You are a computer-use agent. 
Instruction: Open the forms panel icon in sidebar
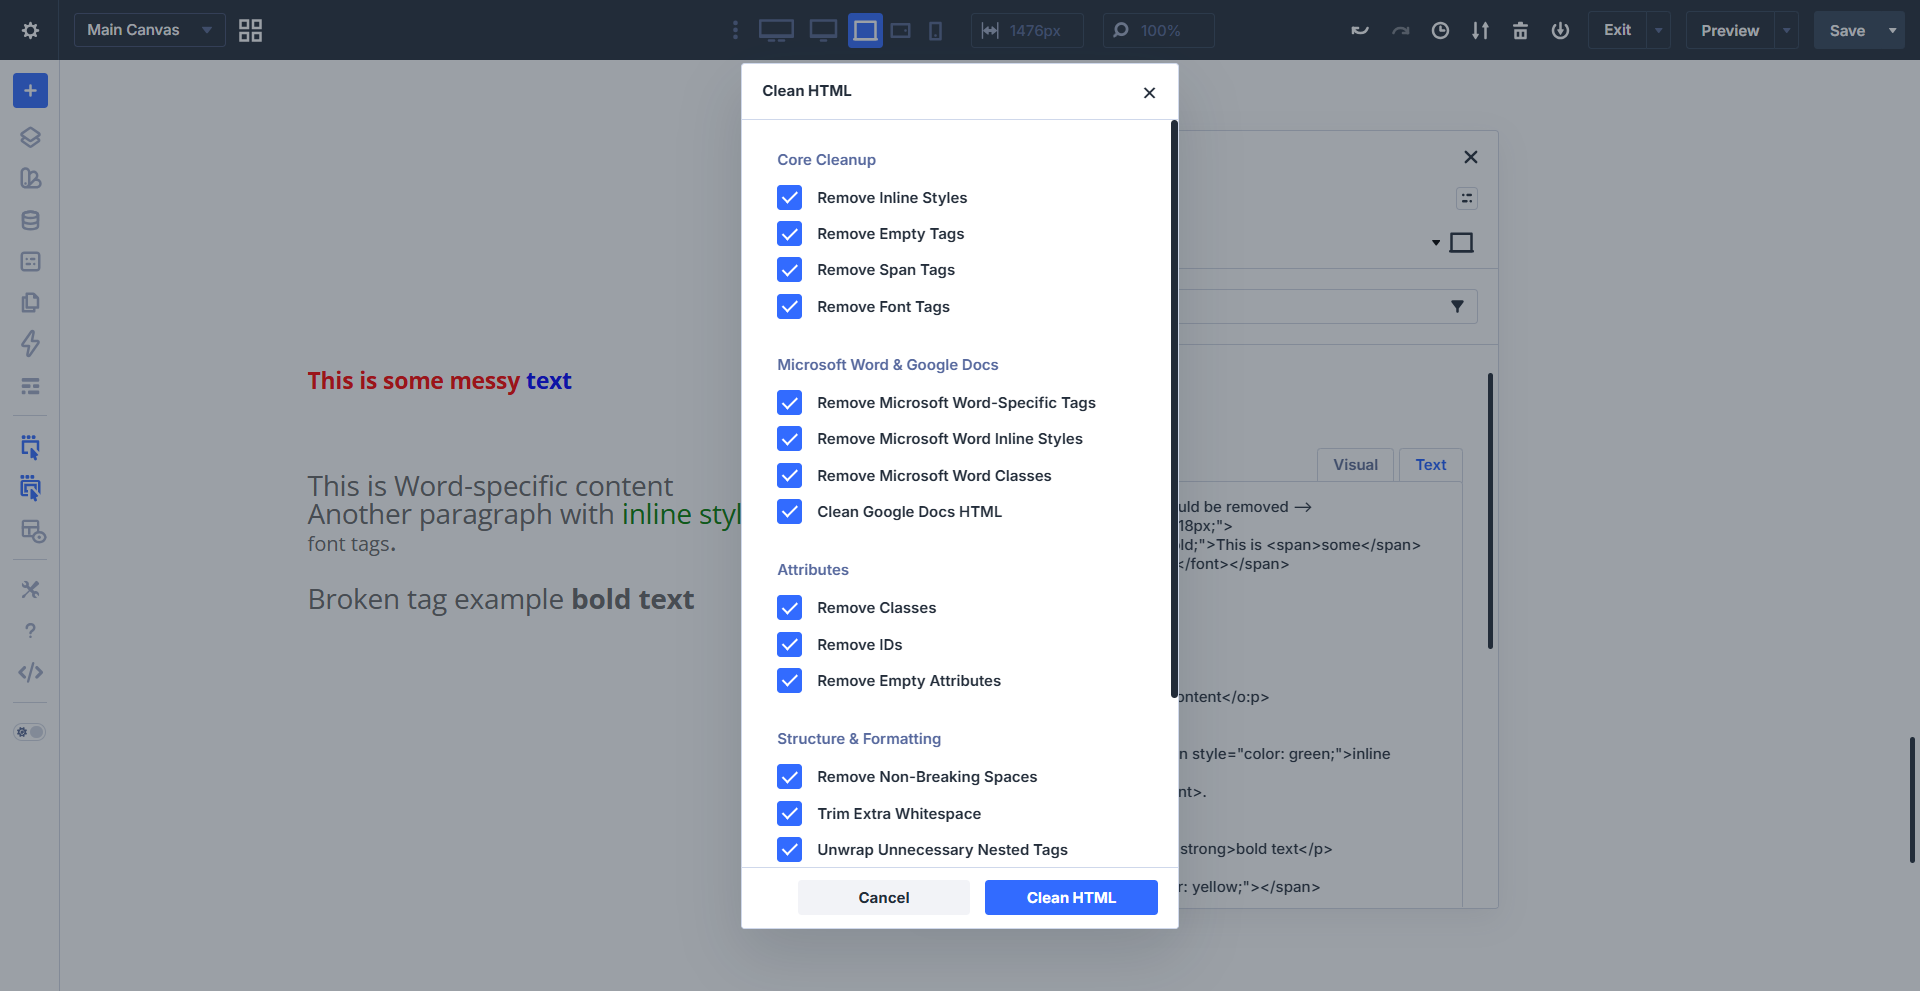[30, 261]
